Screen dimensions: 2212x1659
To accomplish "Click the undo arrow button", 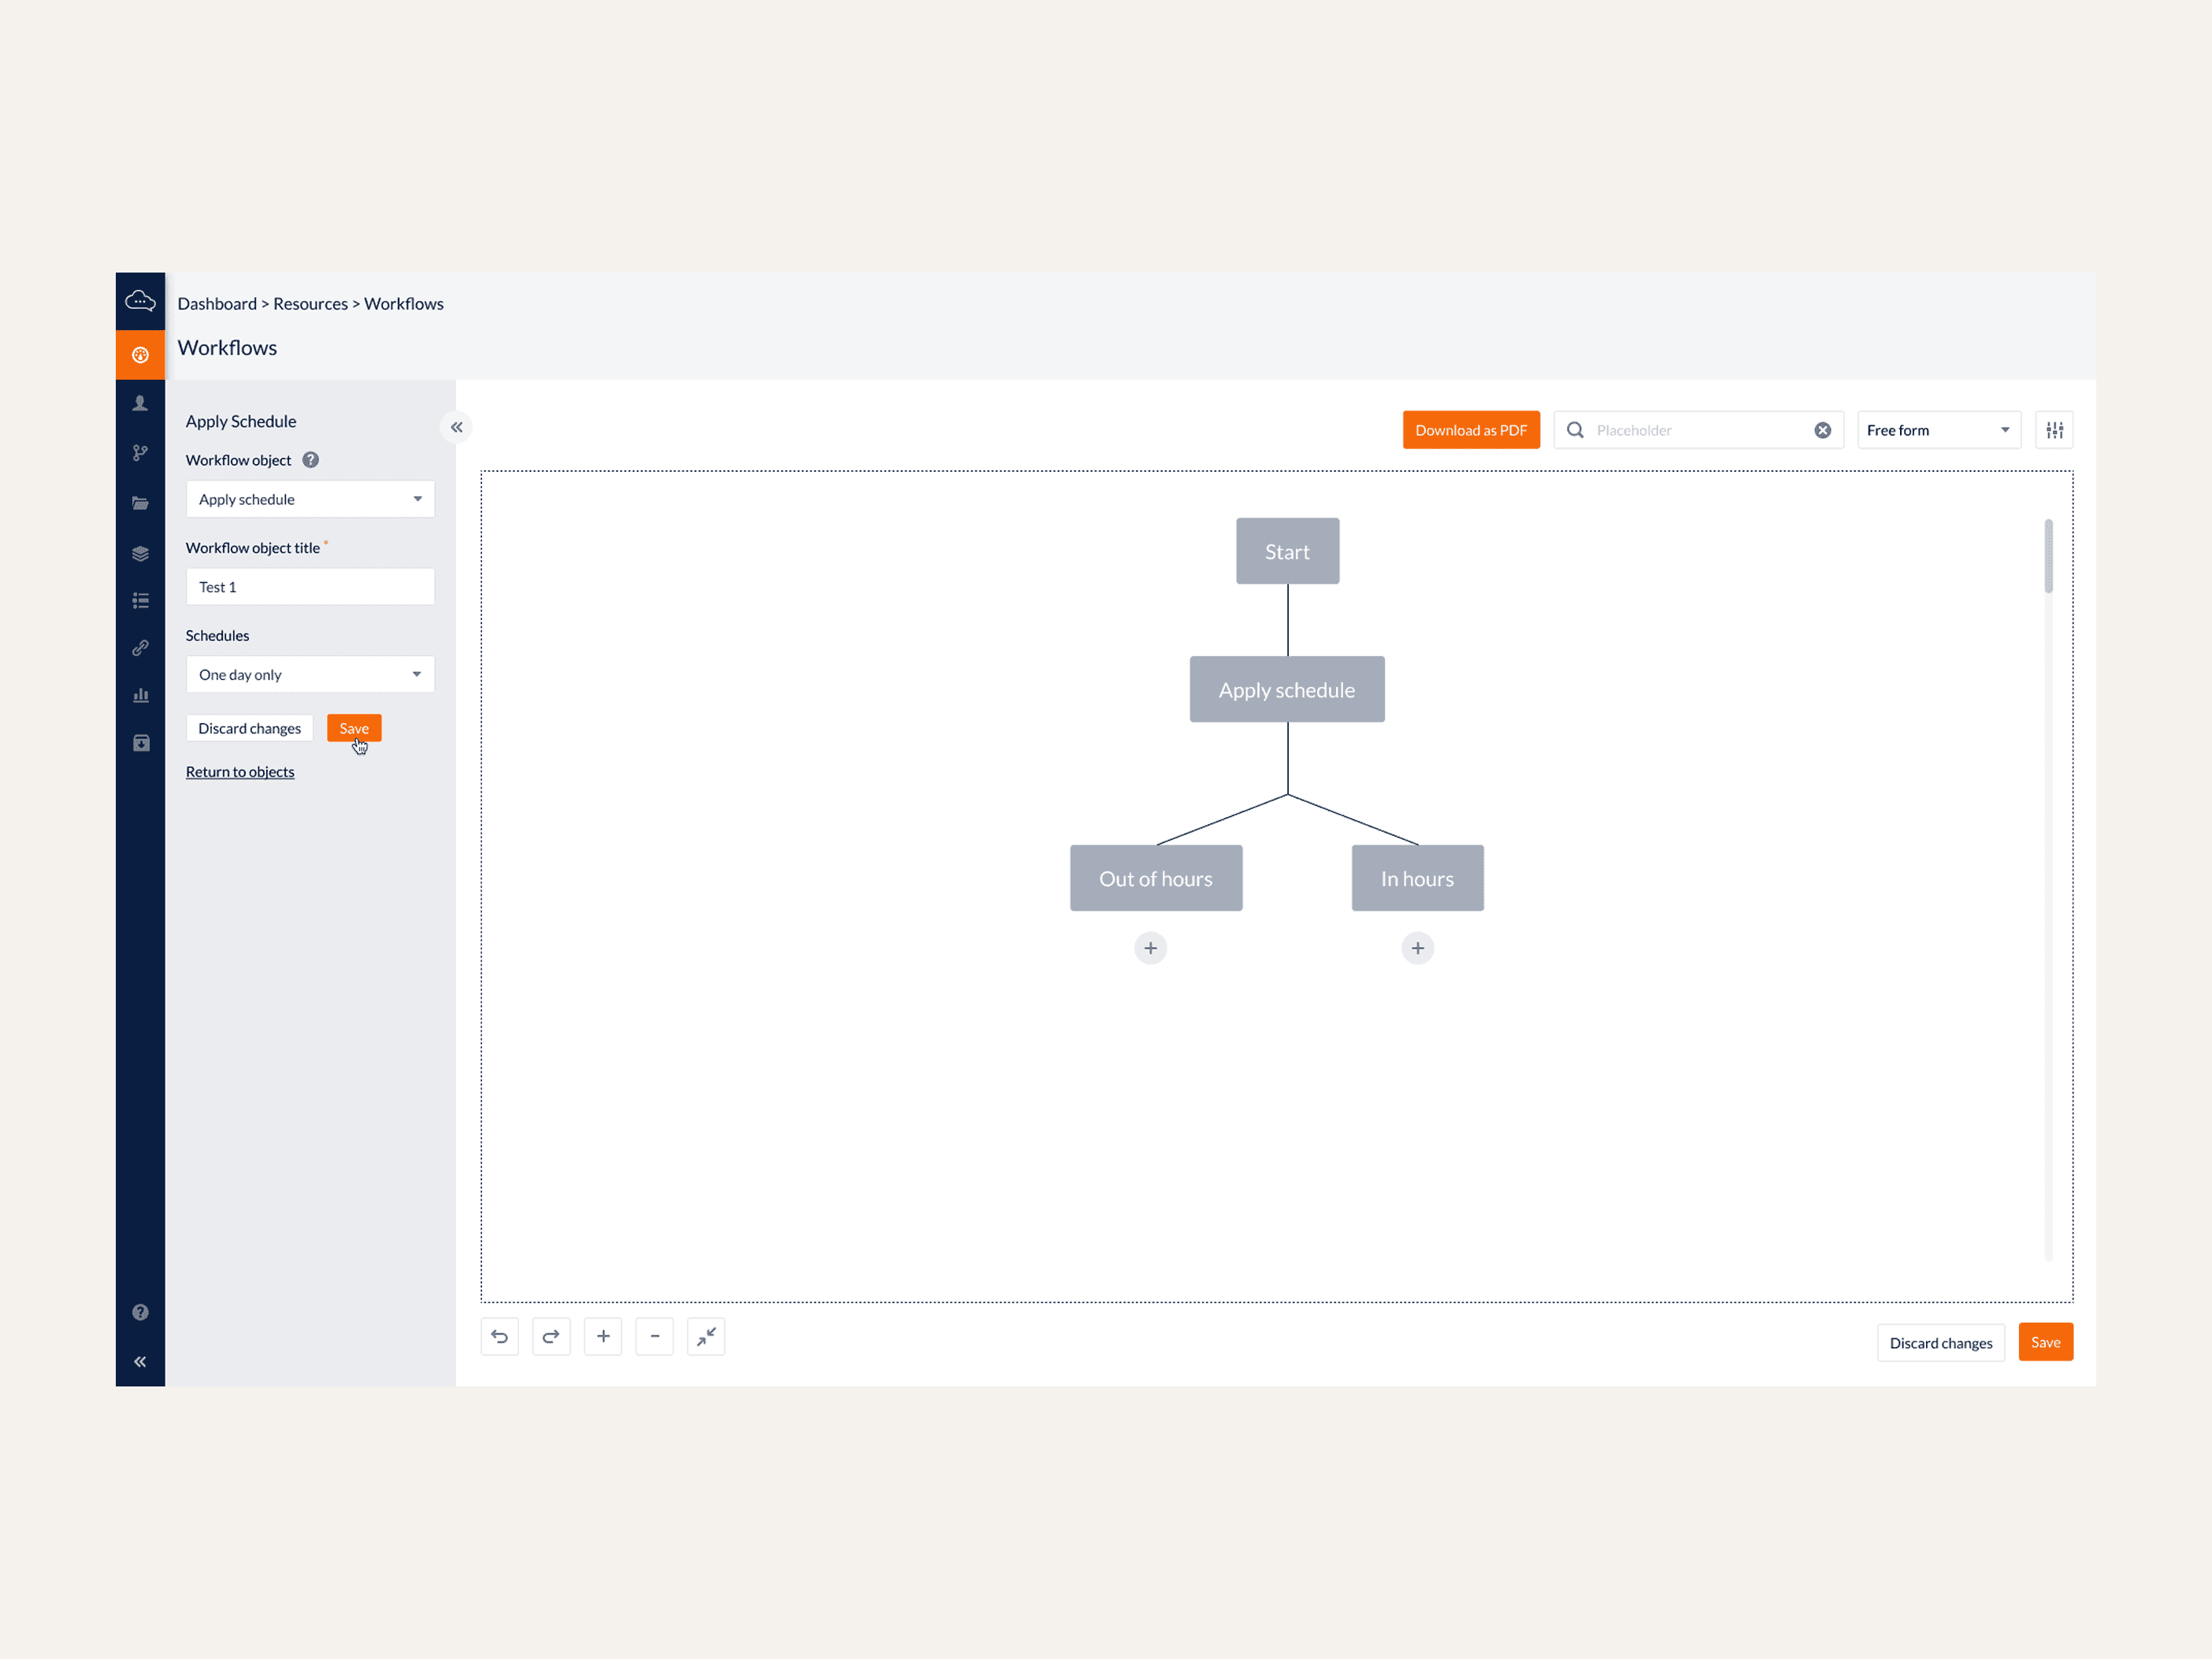I will (x=499, y=1336).
